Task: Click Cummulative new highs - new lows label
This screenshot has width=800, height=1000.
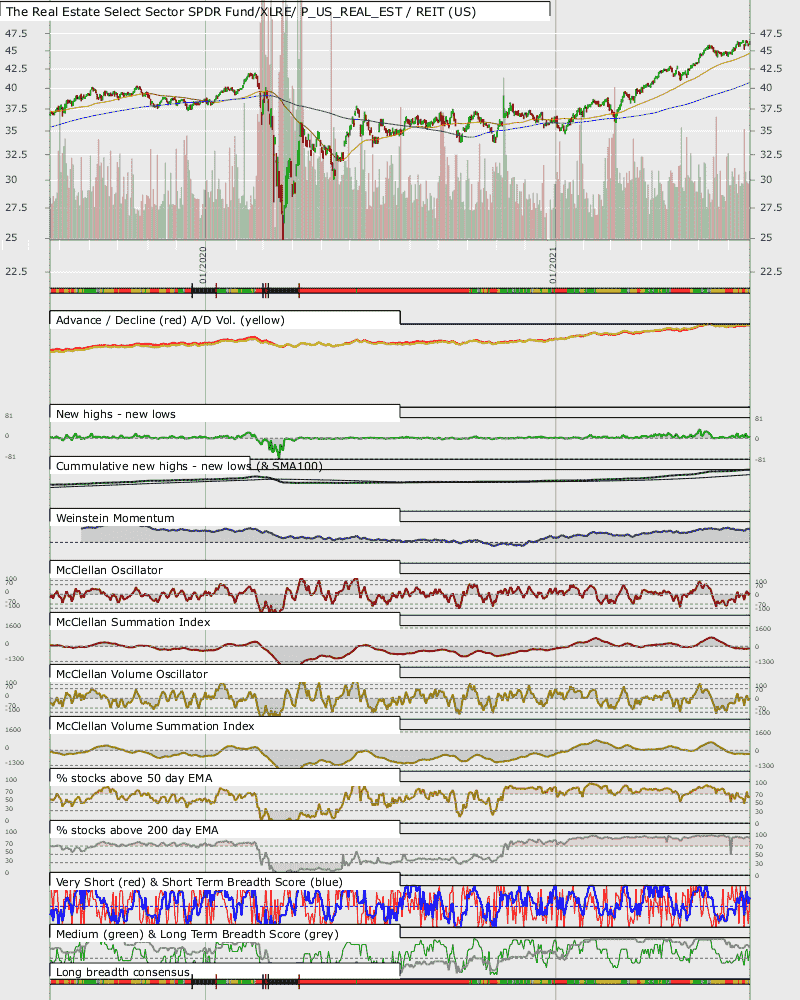Action: 189,466
